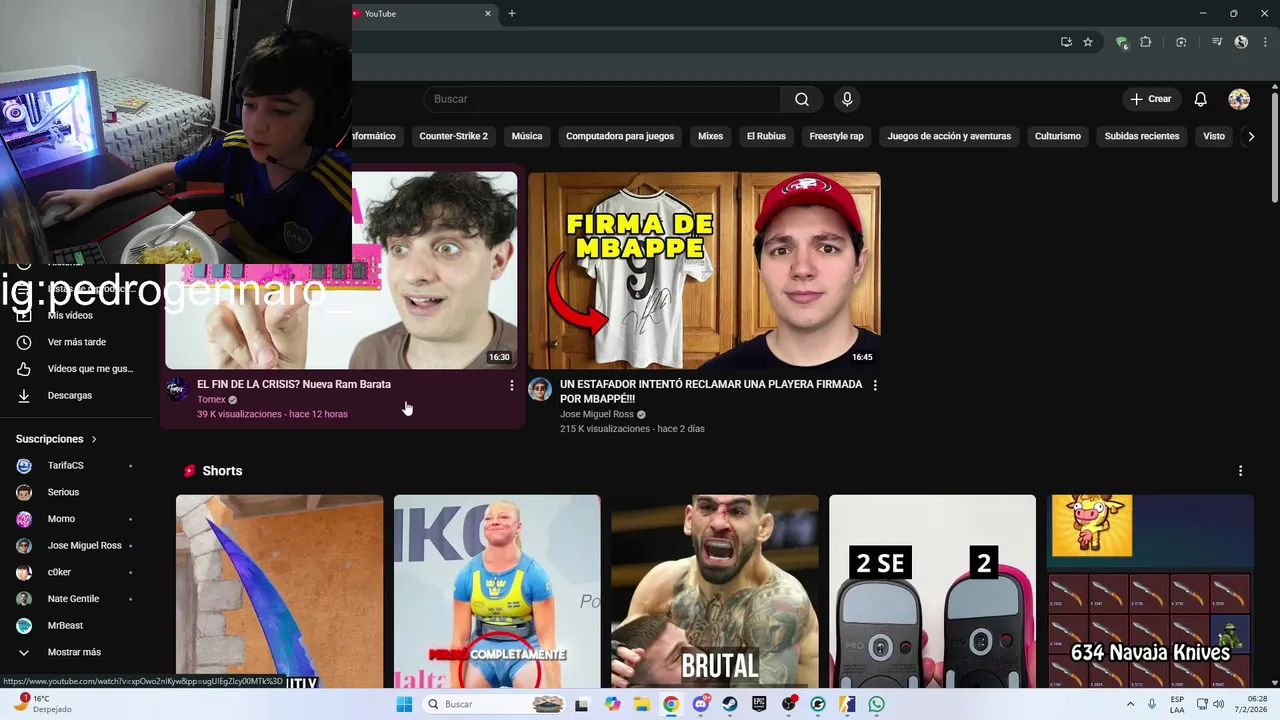Launch Epic Games from the taskbar

point(759,704)
